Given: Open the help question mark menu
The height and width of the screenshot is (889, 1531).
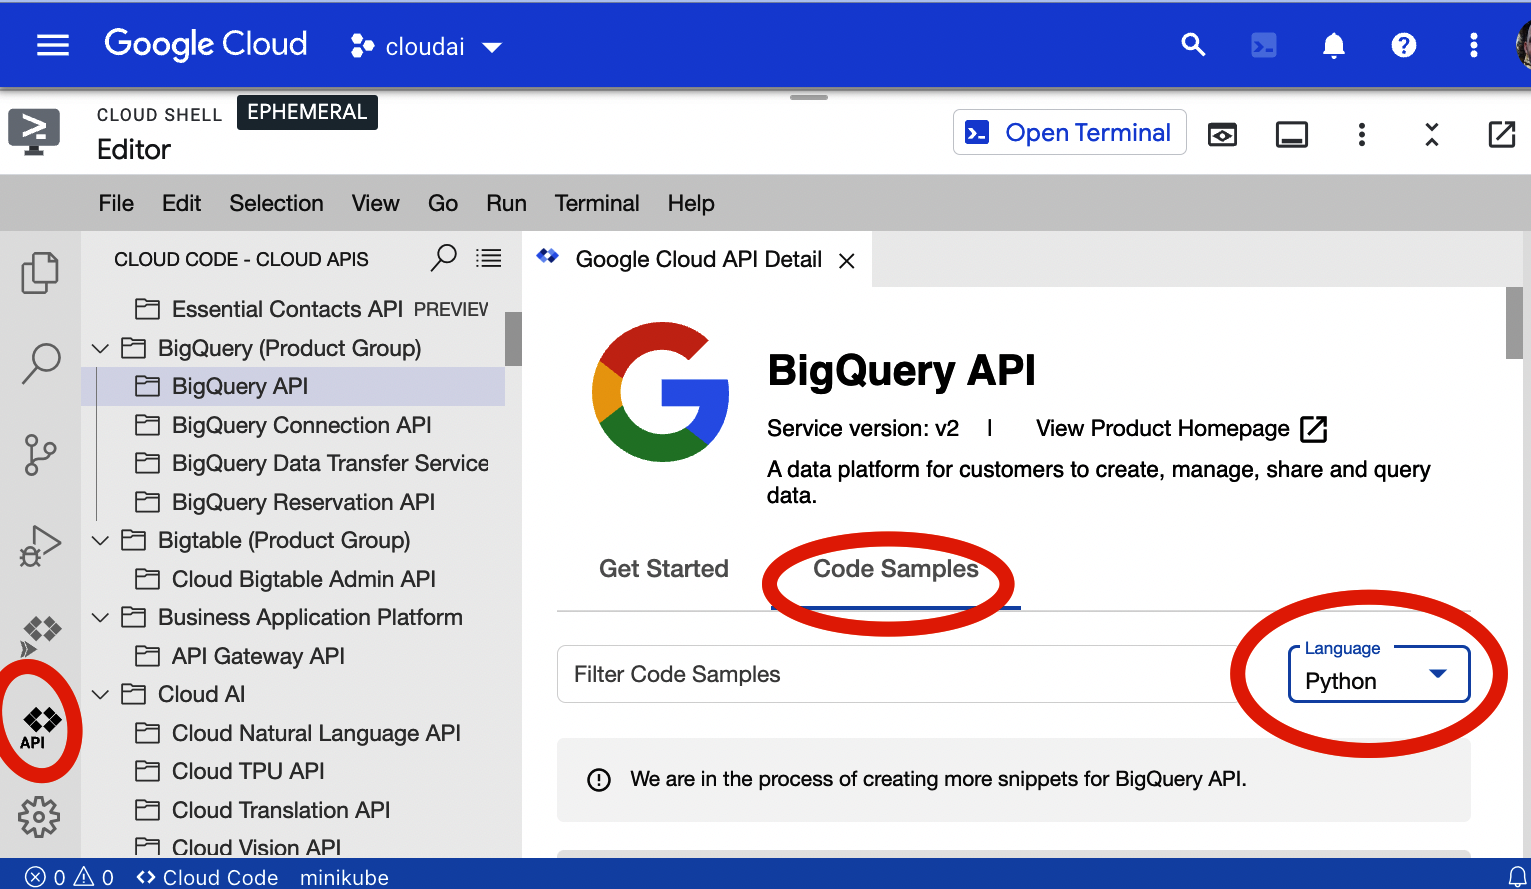Looking at the screenshot, I should point(1404,45).
